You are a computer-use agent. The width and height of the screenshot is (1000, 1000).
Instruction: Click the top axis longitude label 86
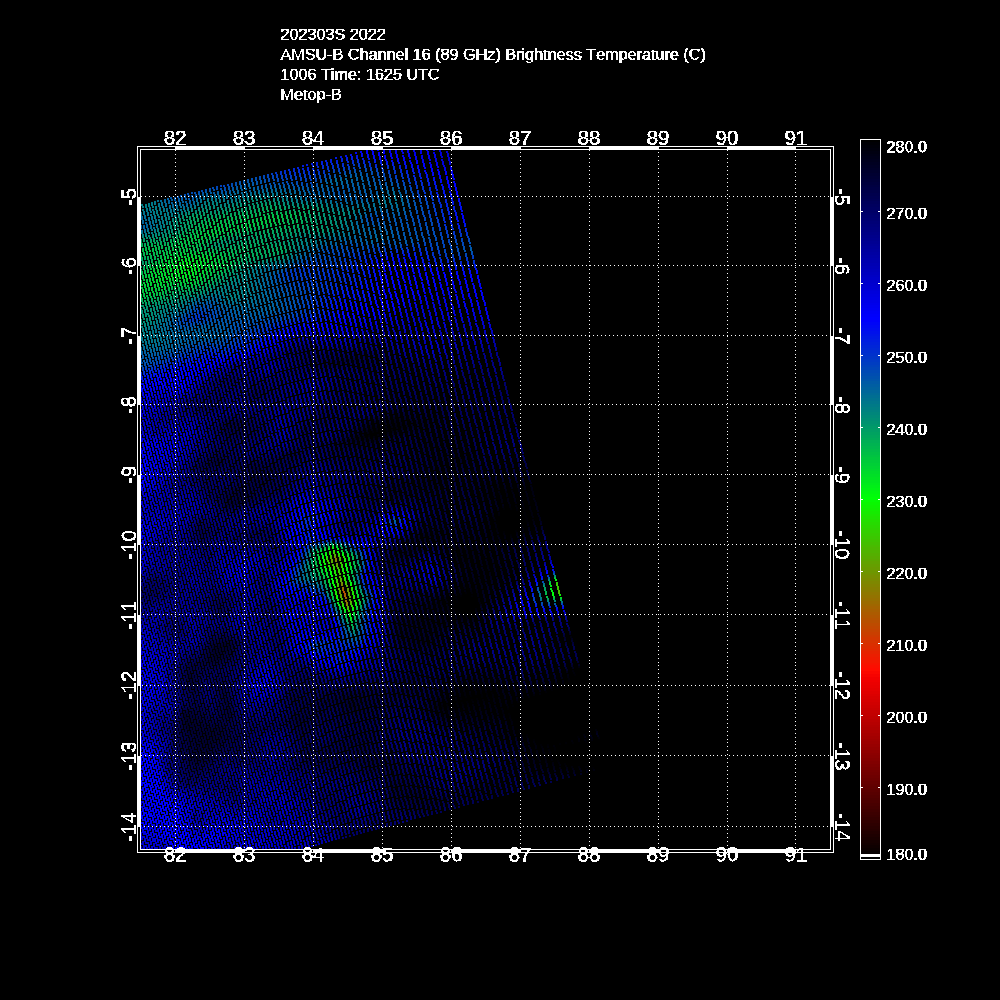pos(451,138)
